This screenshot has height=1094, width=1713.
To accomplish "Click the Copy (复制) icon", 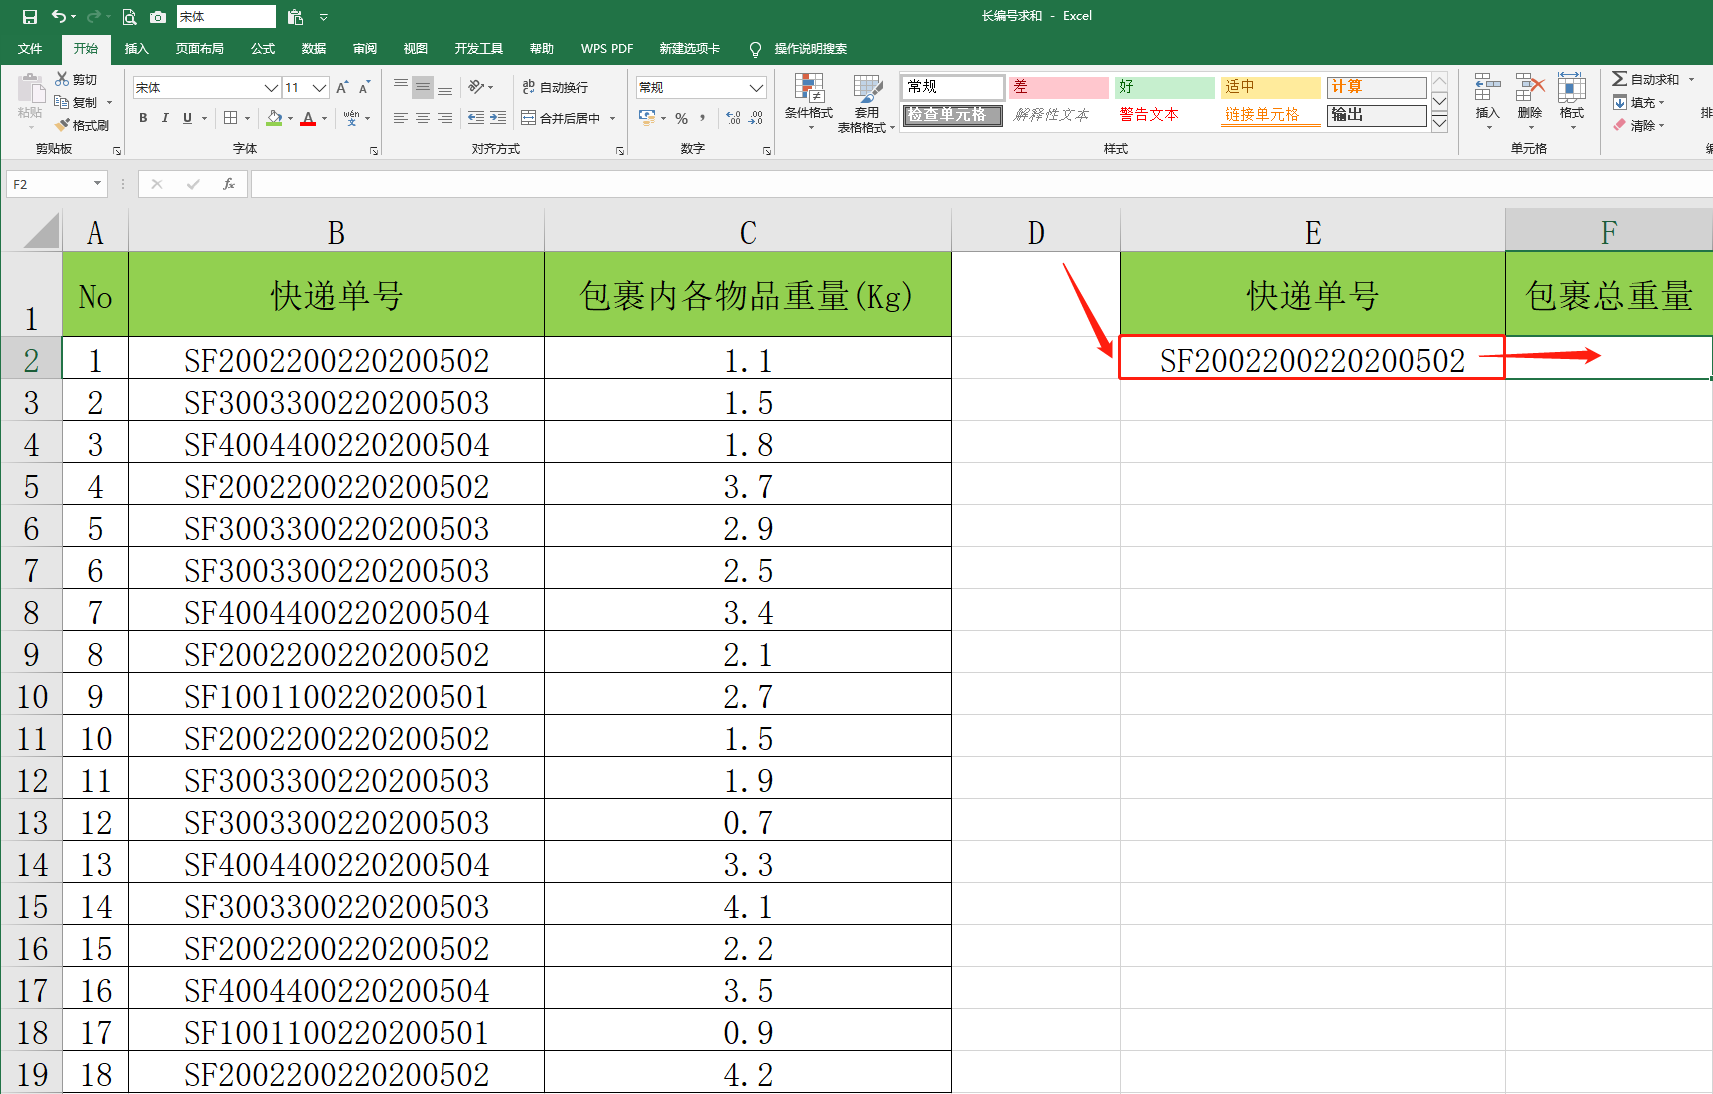I will (62, 102).
